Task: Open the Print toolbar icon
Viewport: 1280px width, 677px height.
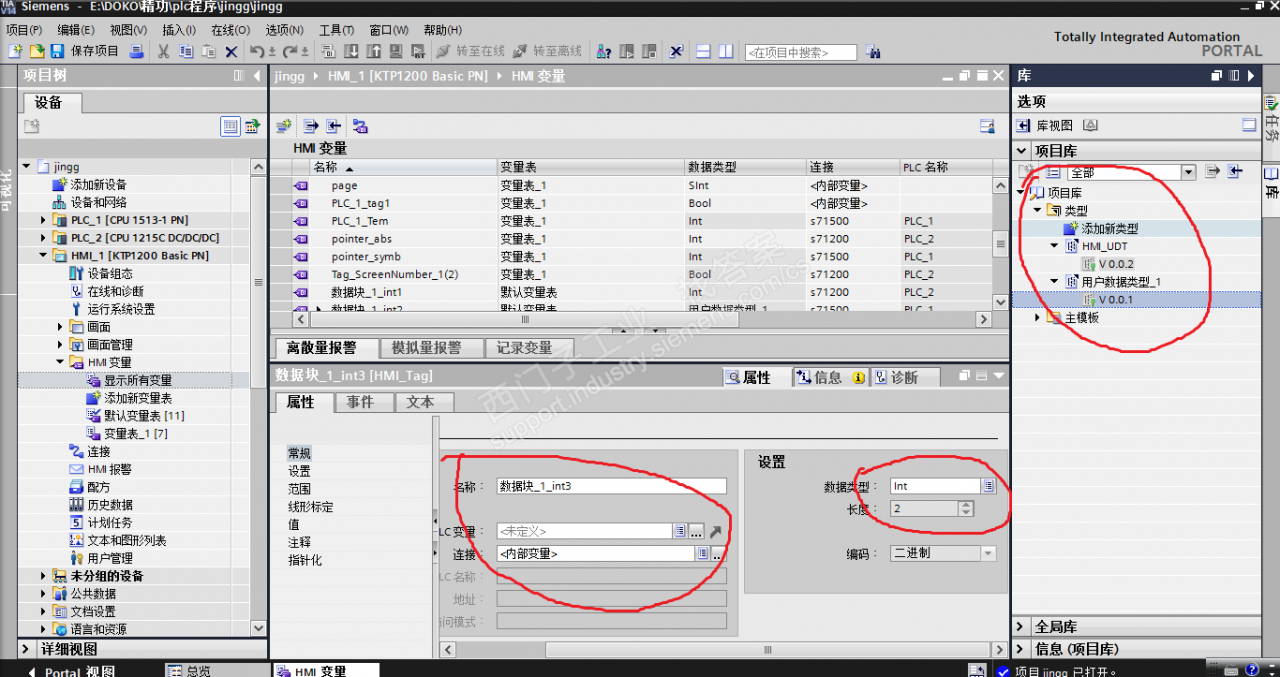Action: coord(135,51)
